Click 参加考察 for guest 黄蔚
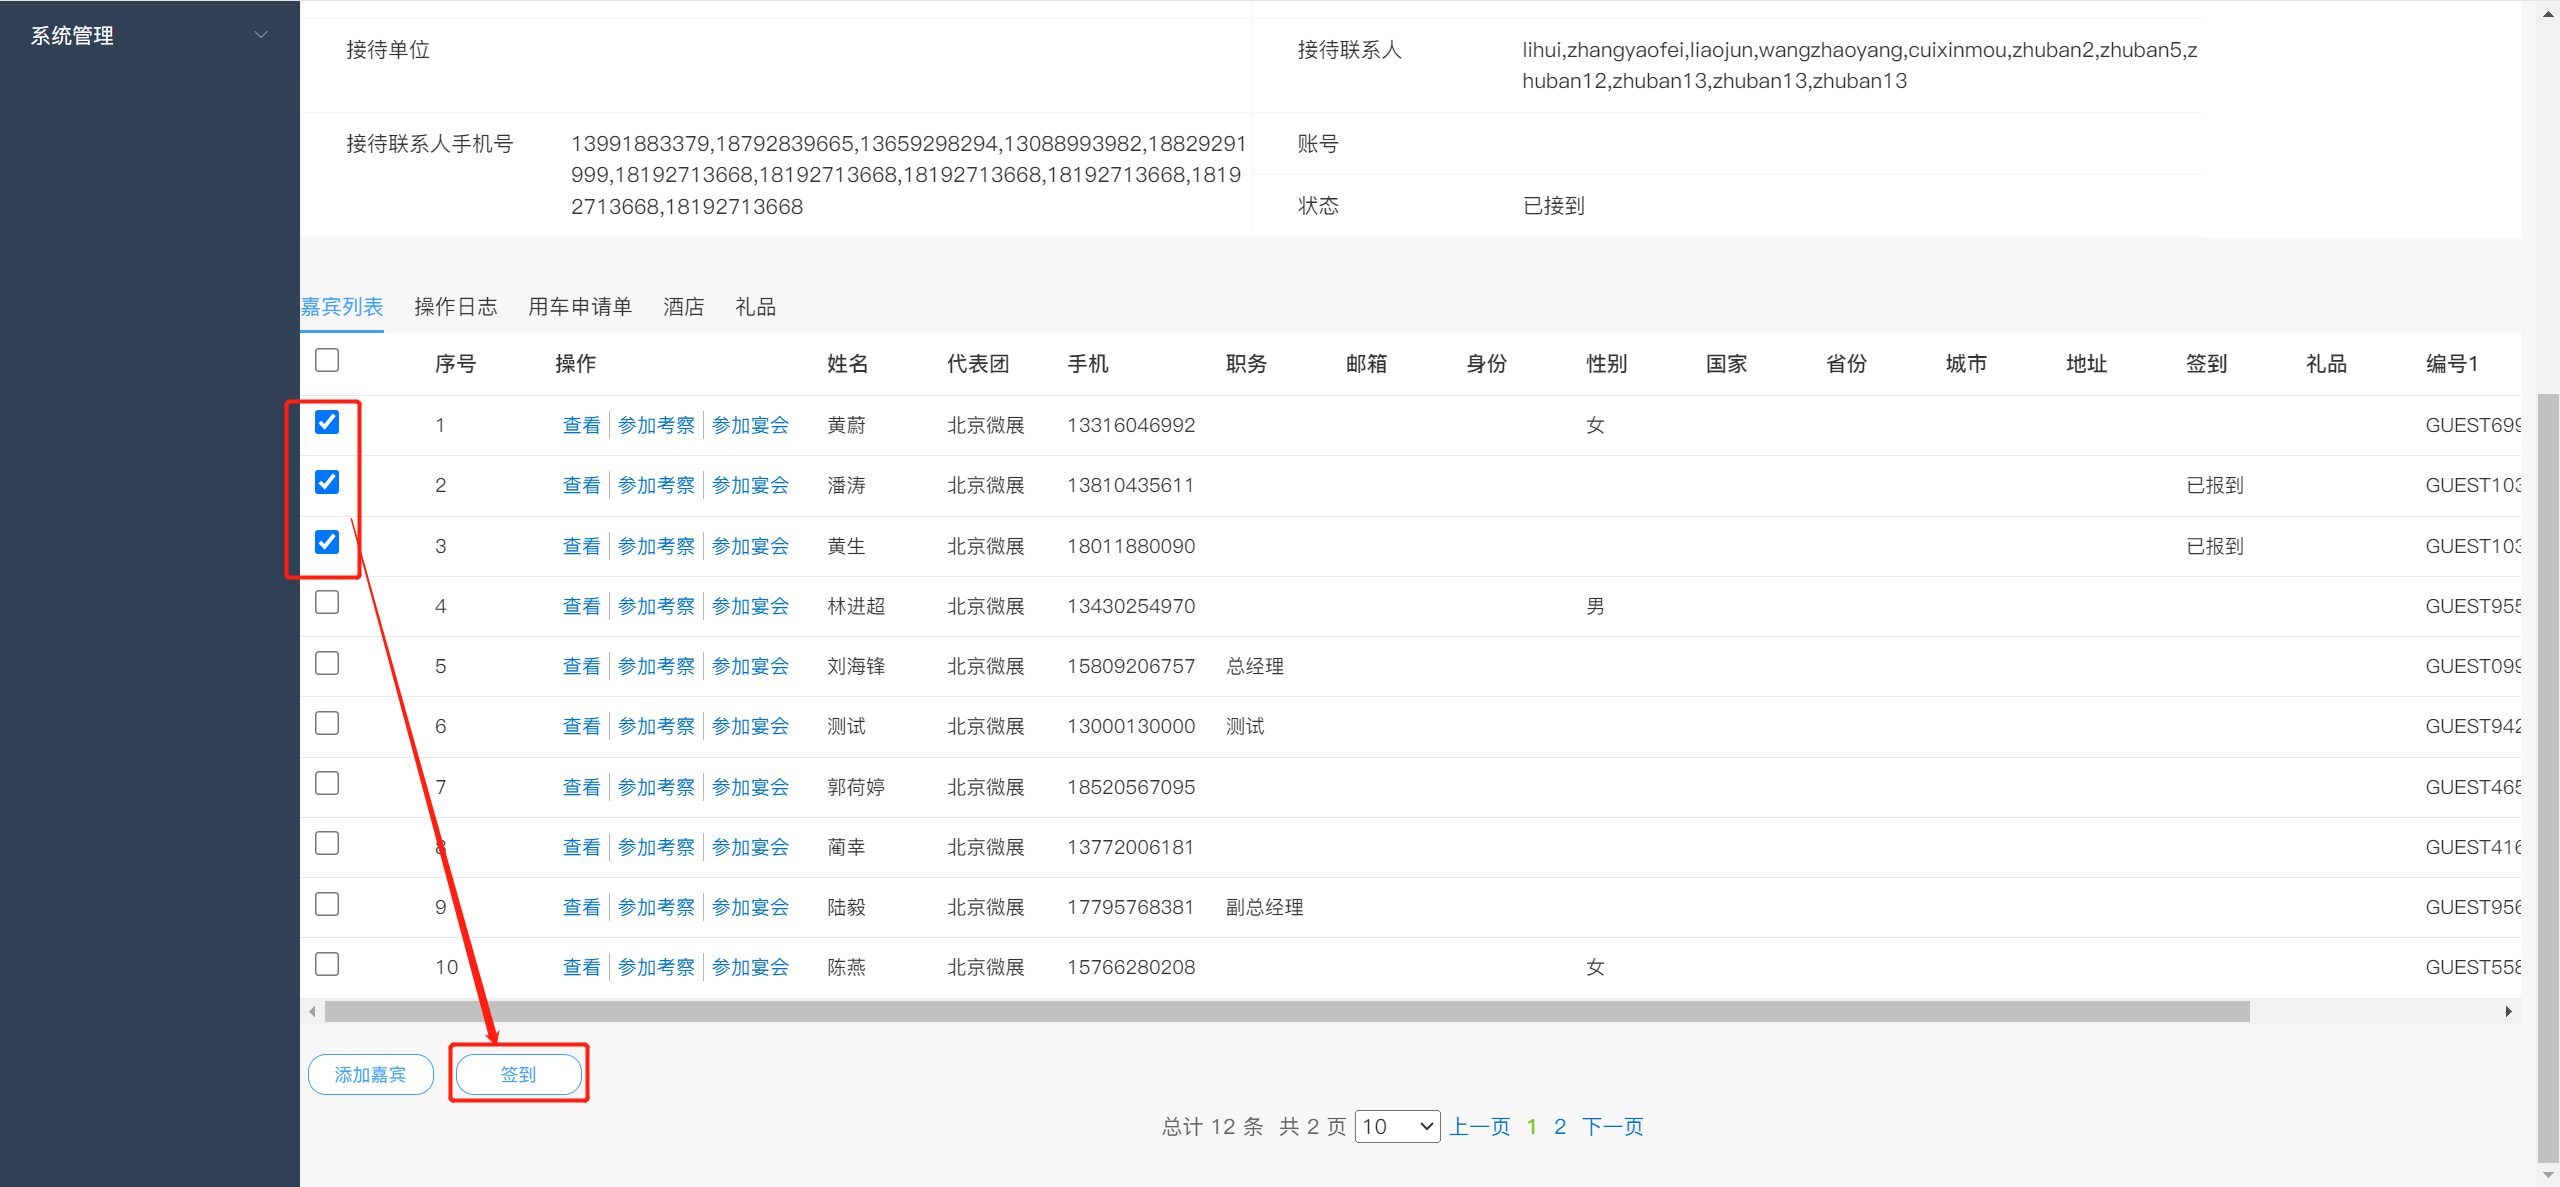Screen dimensions: 2560x1187 (656, 425)
